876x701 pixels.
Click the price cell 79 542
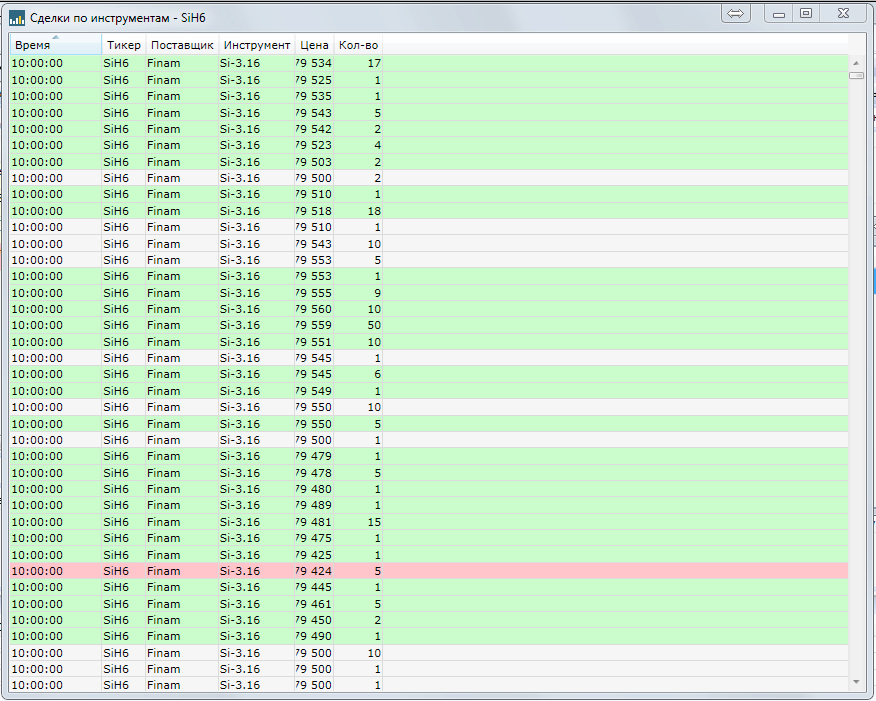(313, 129)
